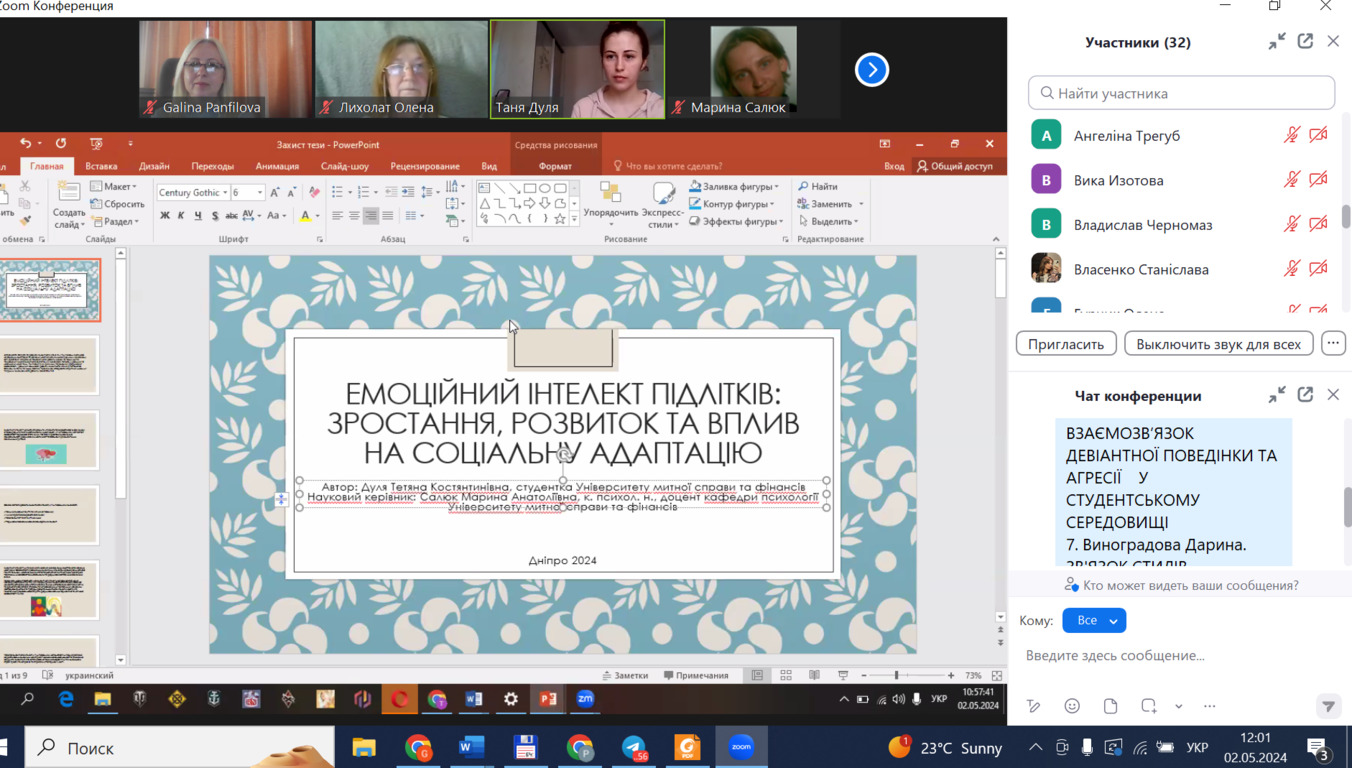Image resolution: width=1352 pixels, height=768 pixels.
Task: Open the Слайд-шоу ribbon tab
Action: 344,166
